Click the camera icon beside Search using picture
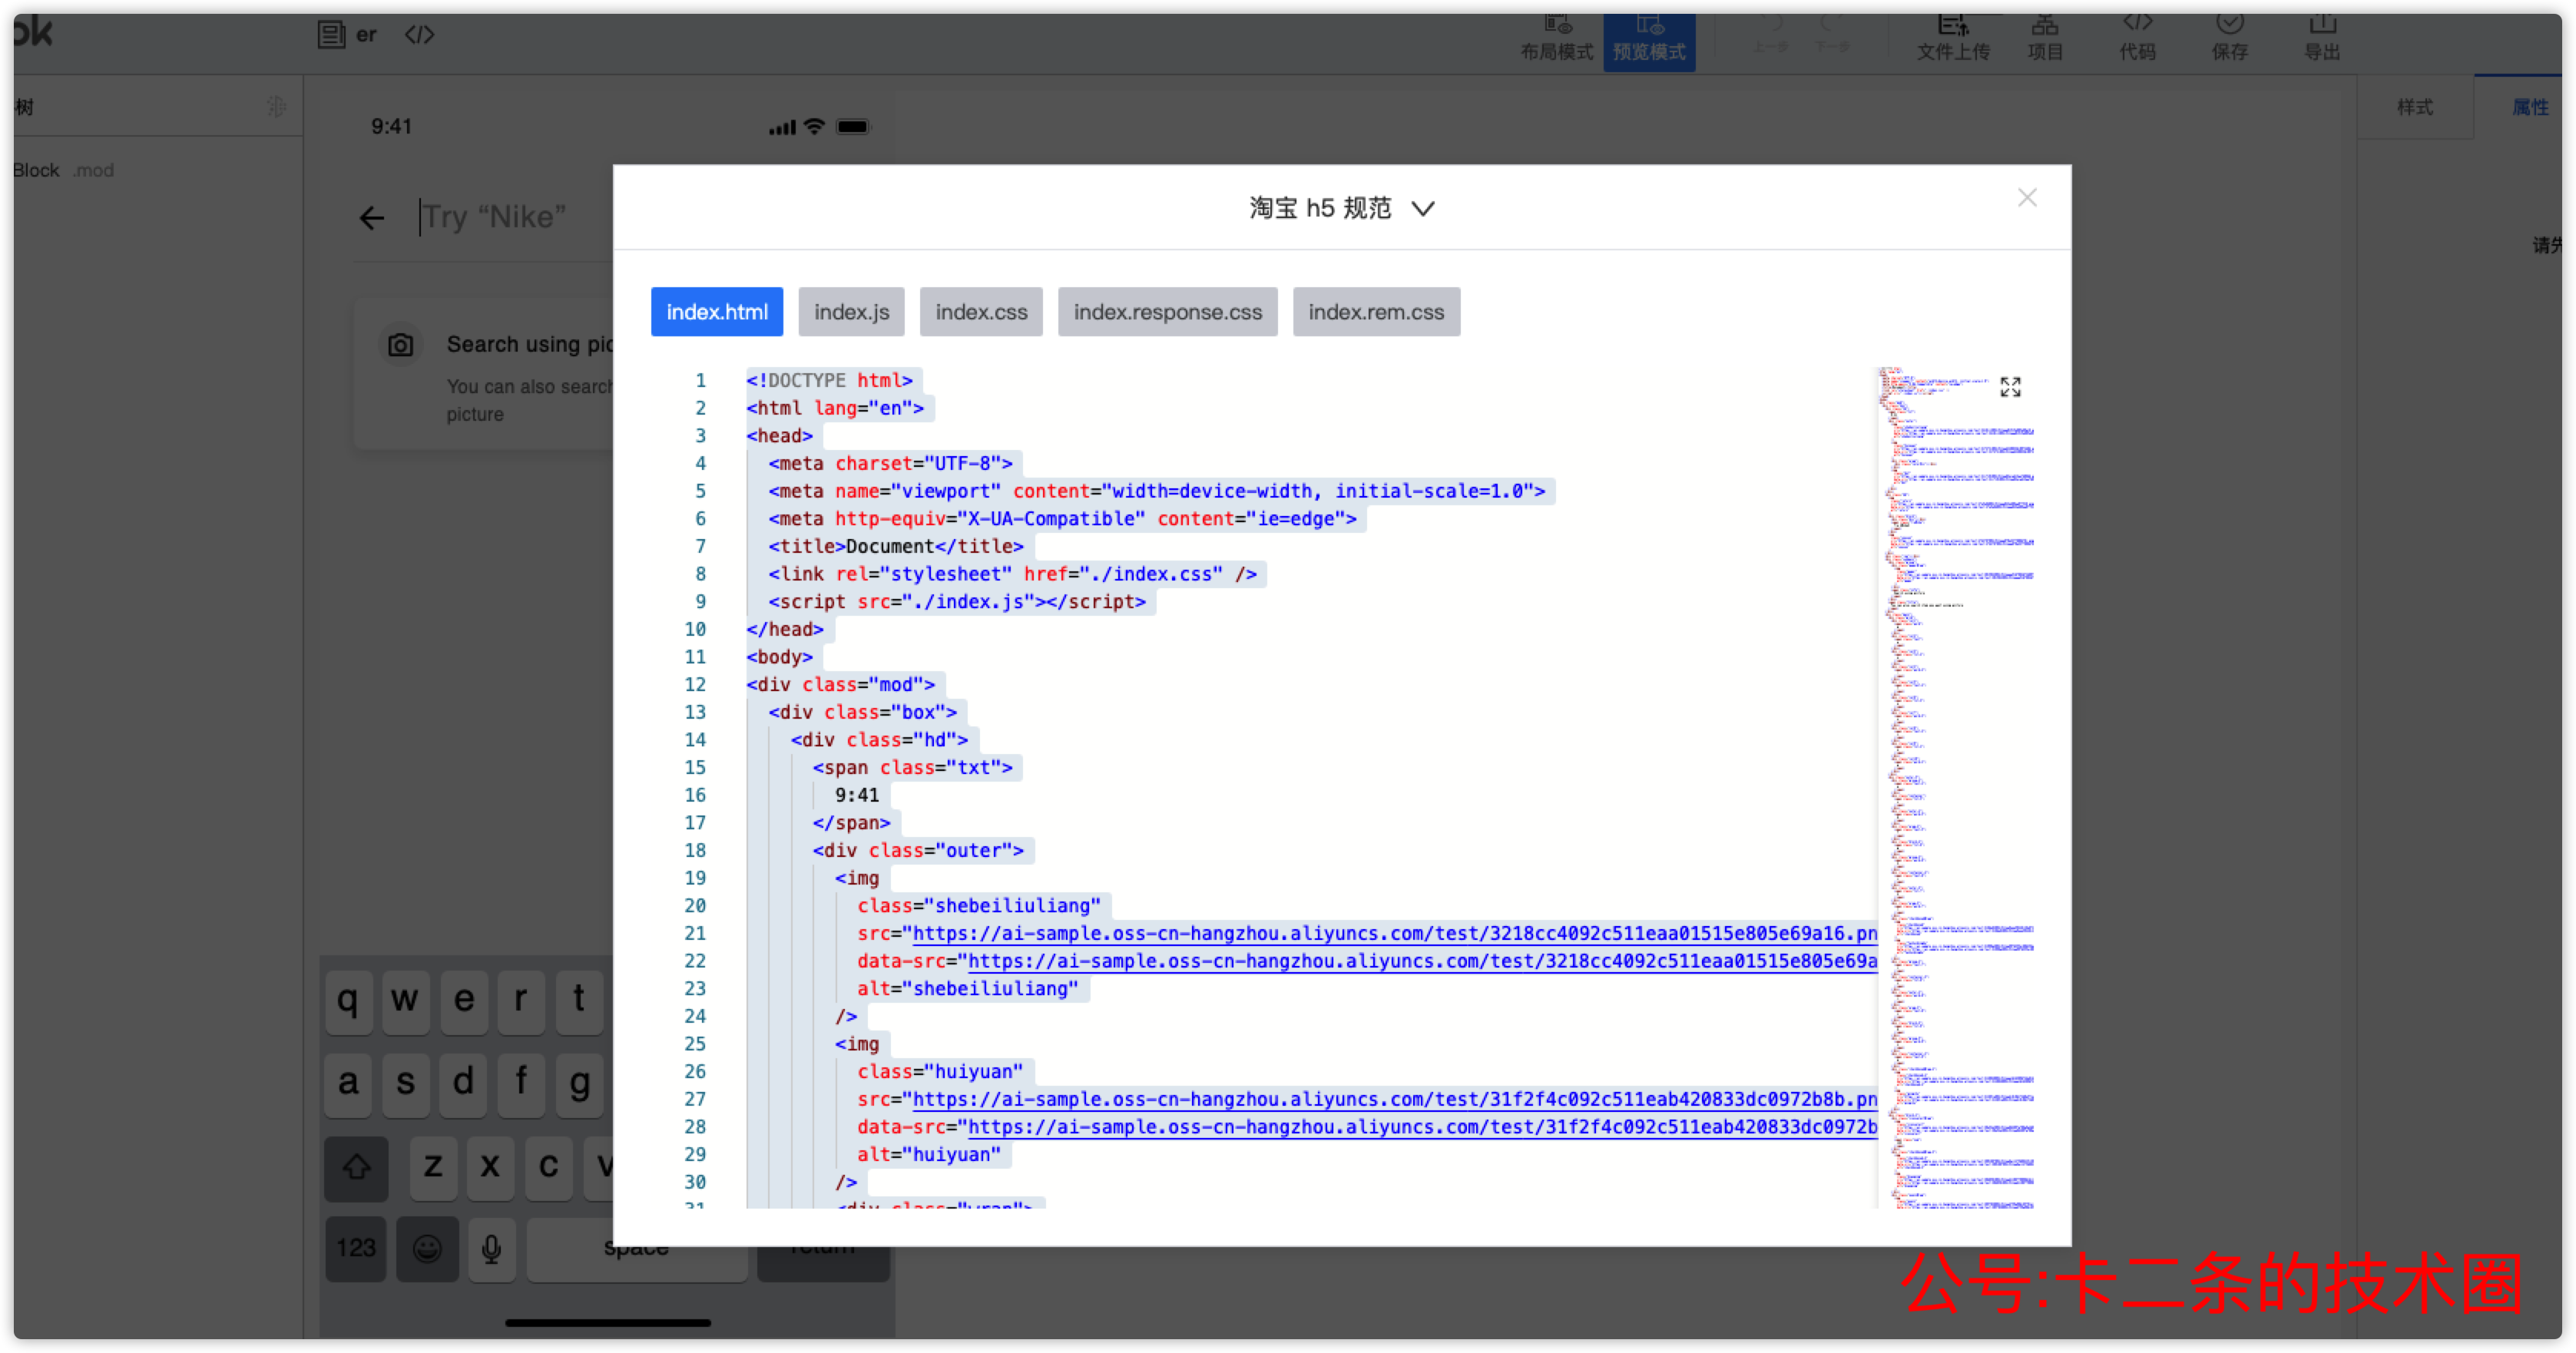 point(400,345)
